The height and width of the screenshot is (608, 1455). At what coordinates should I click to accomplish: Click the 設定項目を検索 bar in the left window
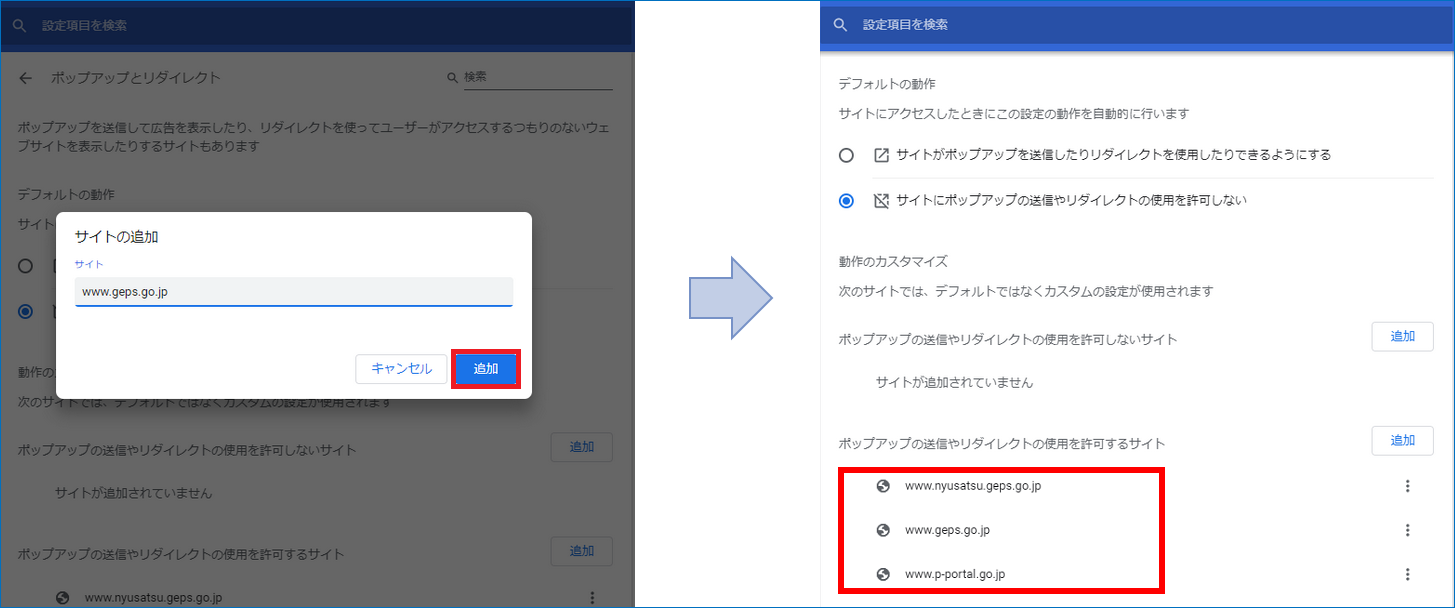coord(317,25)
